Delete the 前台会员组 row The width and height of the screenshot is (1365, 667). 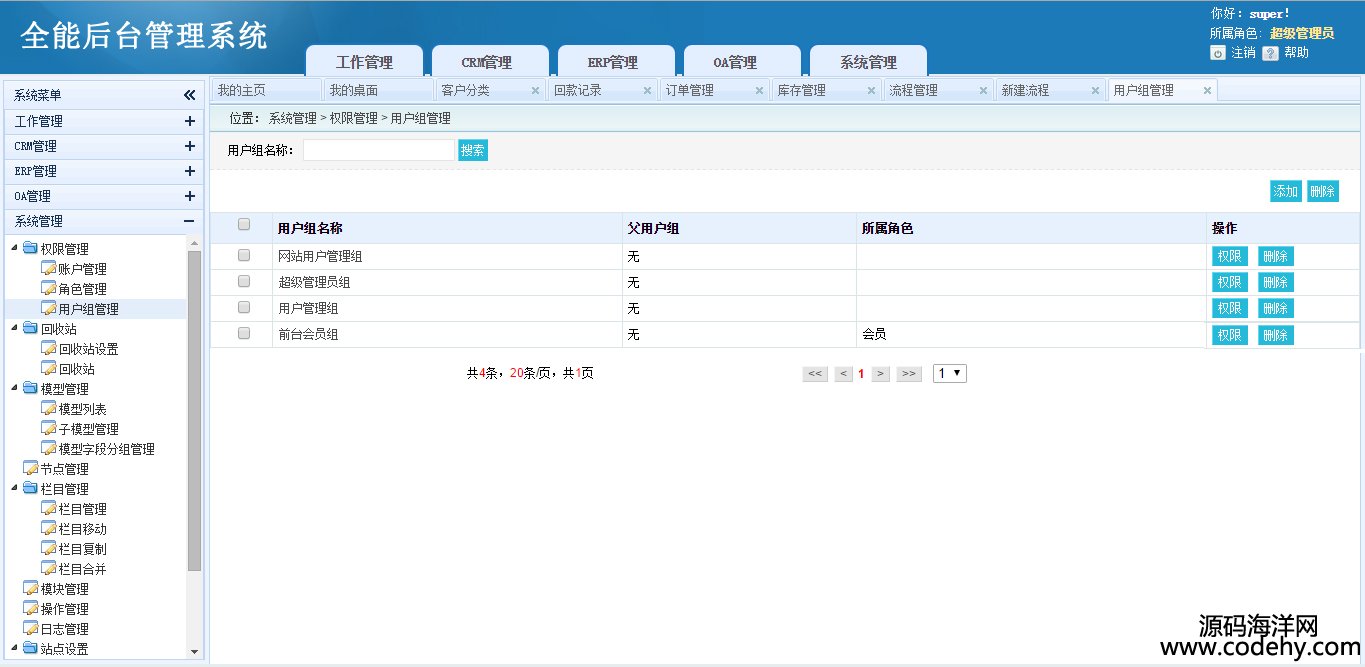click(x=1276, y=335)
